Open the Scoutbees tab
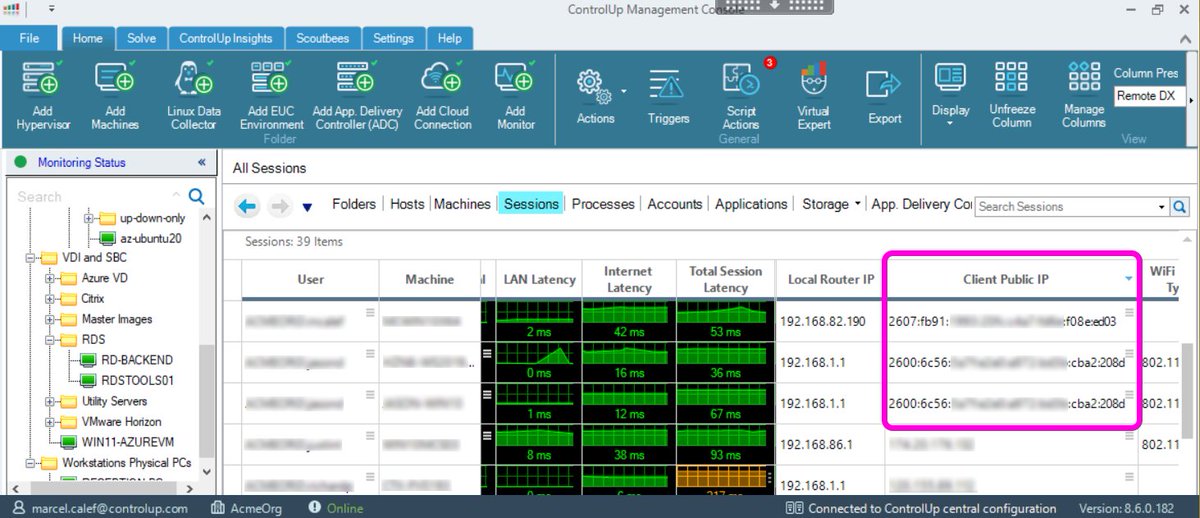1200x518 pixels. pos(322,38)
